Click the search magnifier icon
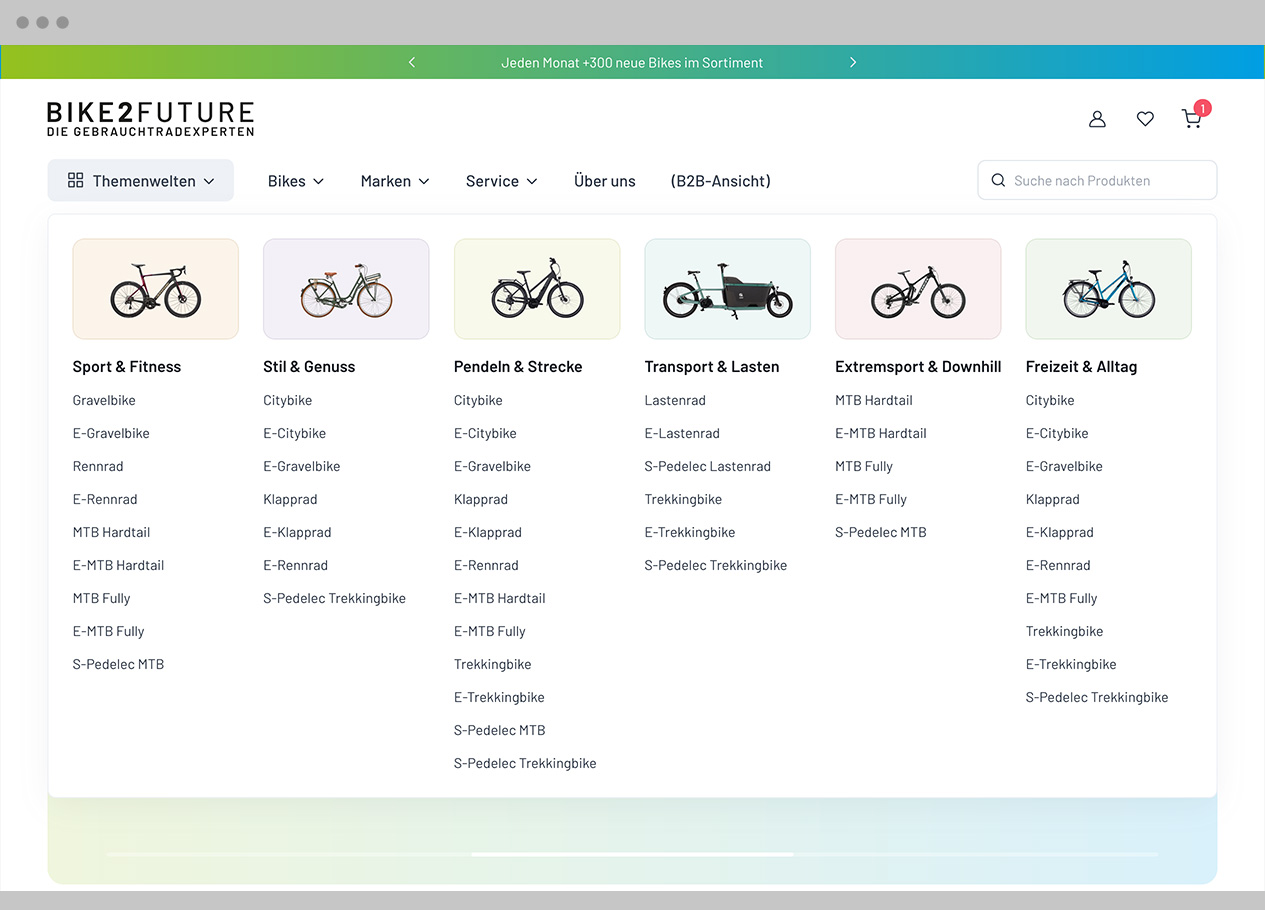This screenshot has height=910, width=1265. [x=998, y=181]
